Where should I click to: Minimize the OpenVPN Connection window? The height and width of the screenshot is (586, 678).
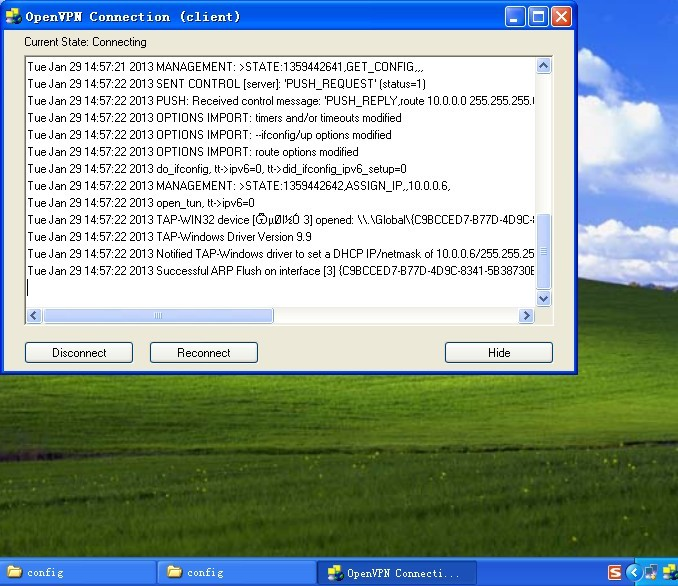tap(515, 17)
